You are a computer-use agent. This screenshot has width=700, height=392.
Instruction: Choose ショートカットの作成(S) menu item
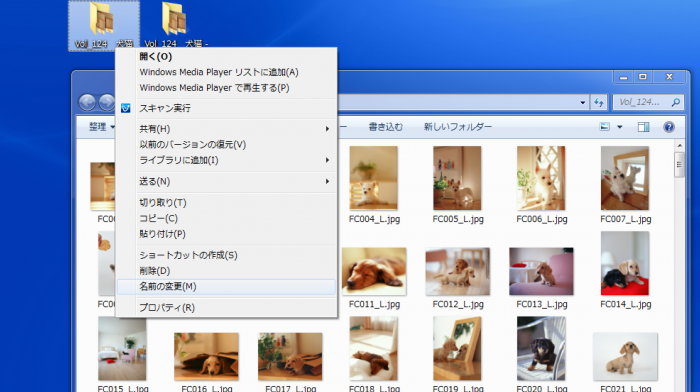[227, 255]
